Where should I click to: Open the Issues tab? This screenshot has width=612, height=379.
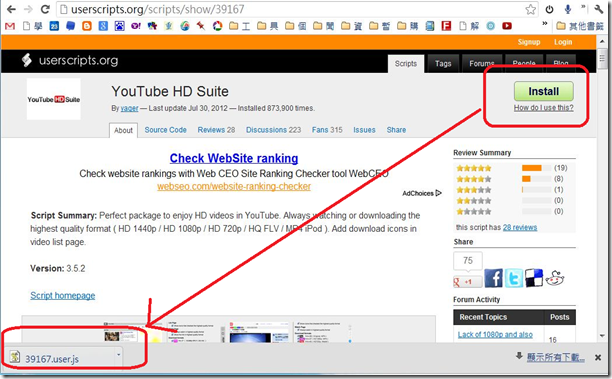pyautogui.click(x=364, y=130)
